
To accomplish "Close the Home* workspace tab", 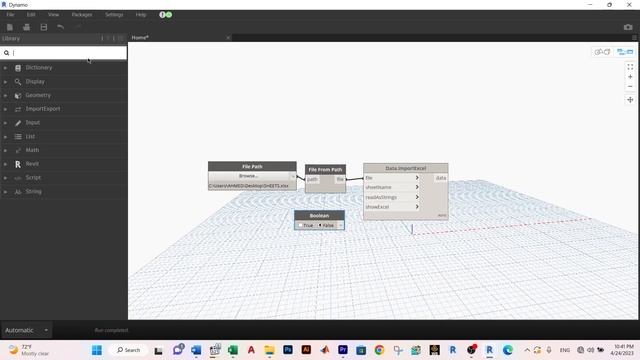I will [228, 38].
